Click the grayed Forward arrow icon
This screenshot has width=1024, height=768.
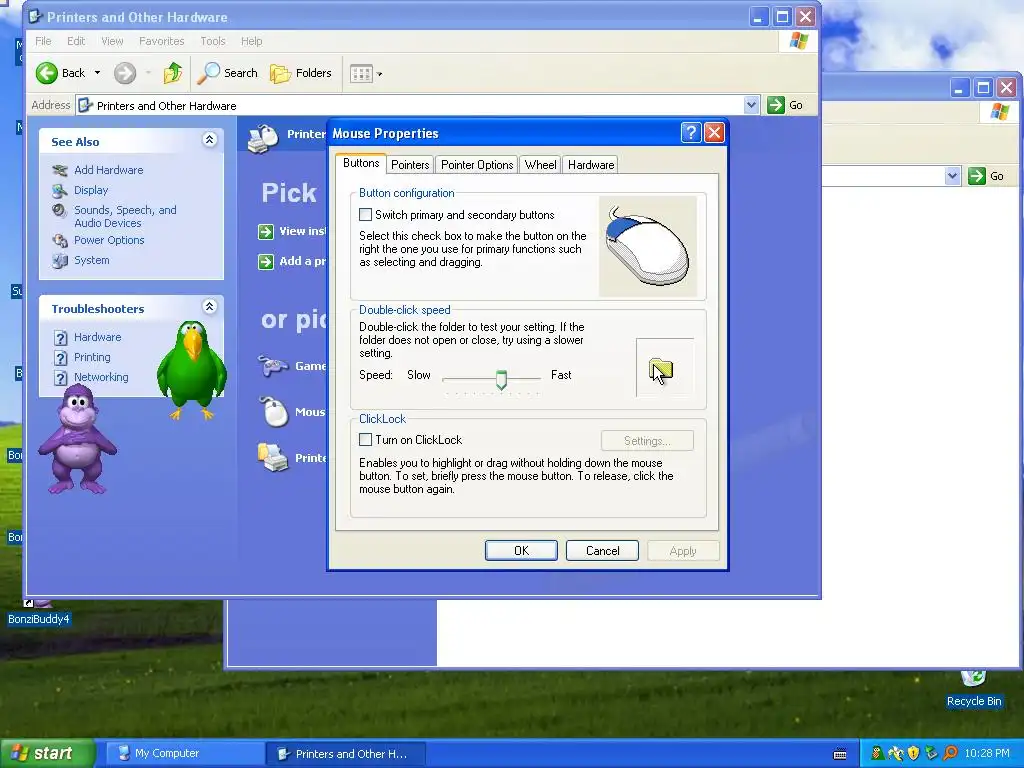[x=125, y=73]
